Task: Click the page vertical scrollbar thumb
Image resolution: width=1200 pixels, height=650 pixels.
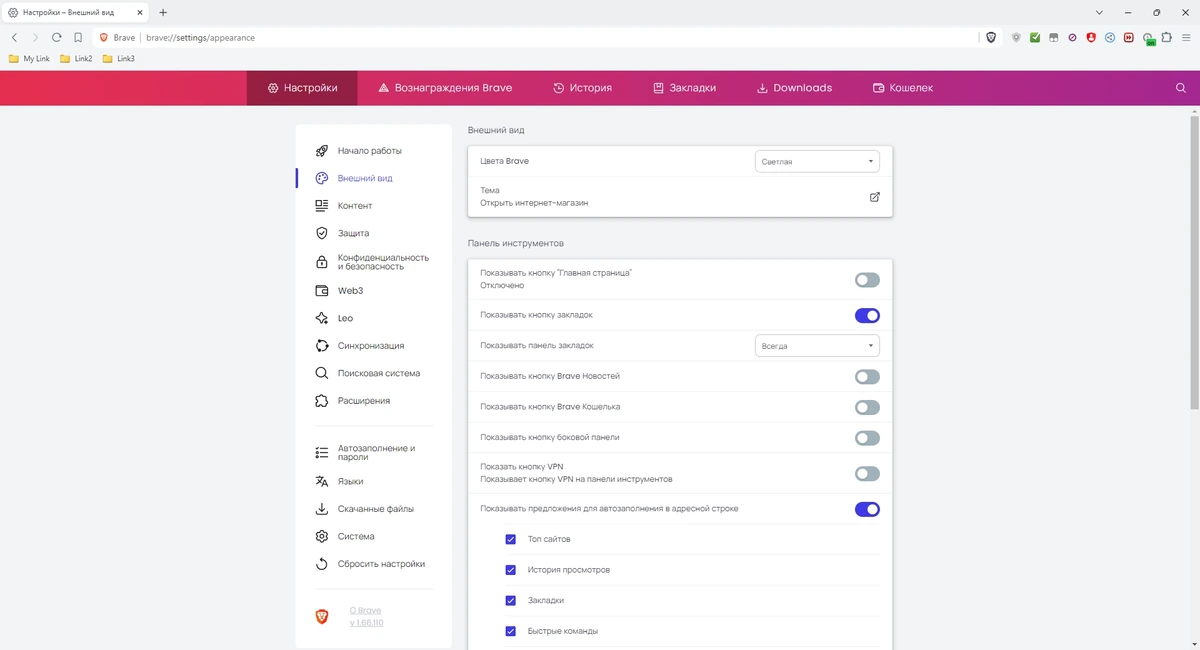Action: point(1194,262)
